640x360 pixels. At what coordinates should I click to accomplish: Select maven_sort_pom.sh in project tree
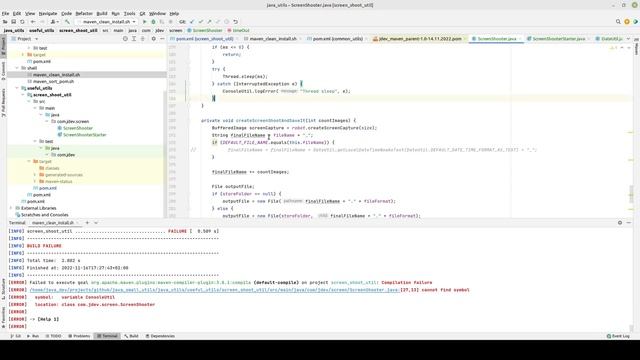point(53,81)
